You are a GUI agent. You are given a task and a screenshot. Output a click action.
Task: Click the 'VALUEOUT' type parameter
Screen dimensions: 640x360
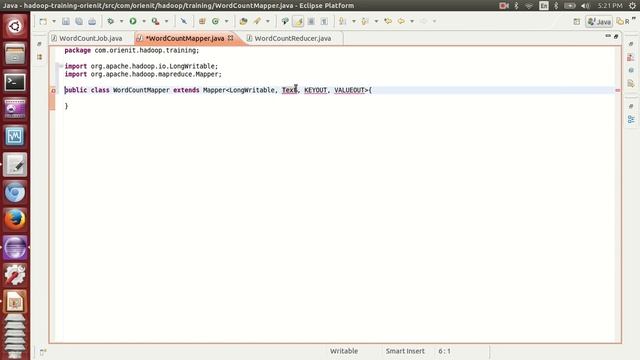tap(349, 90)
